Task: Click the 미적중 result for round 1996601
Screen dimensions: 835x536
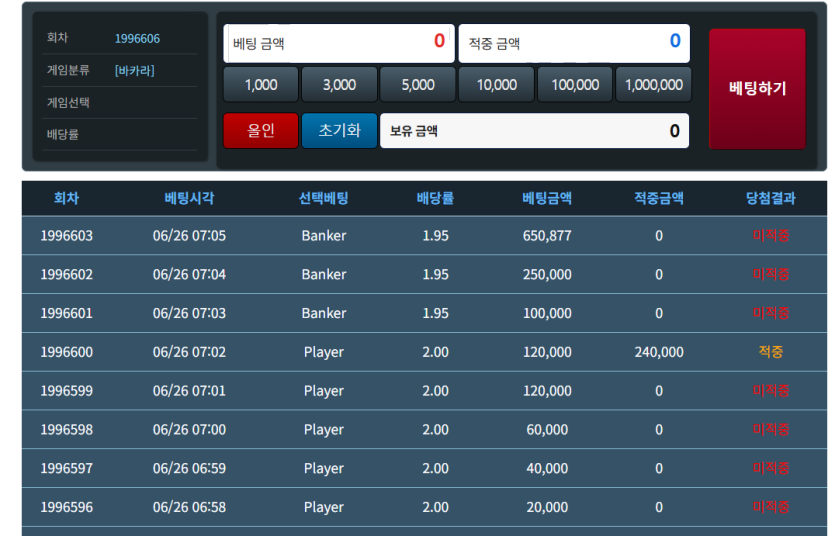Action: pos(771,313)
